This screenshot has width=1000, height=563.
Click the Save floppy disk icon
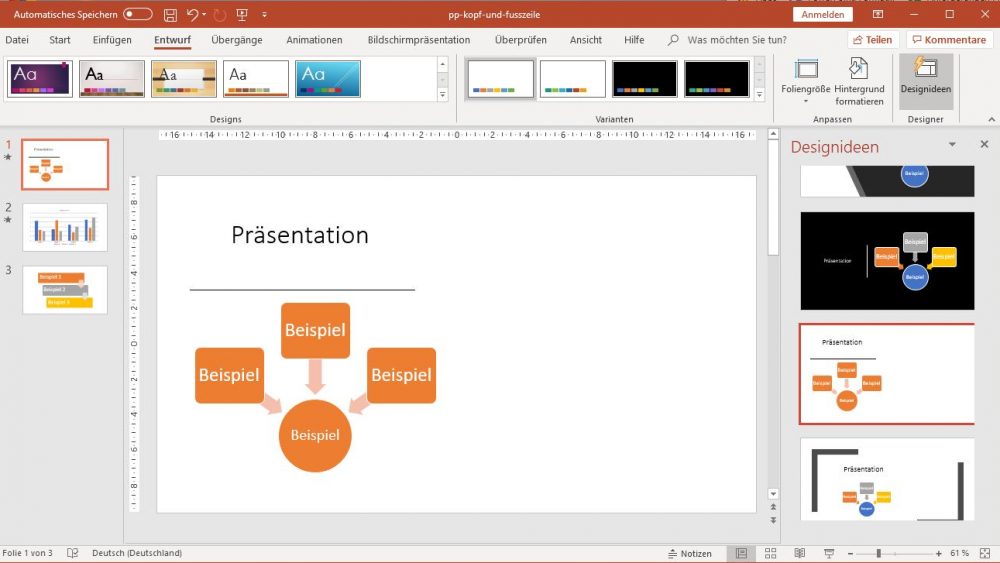point(170,15)
